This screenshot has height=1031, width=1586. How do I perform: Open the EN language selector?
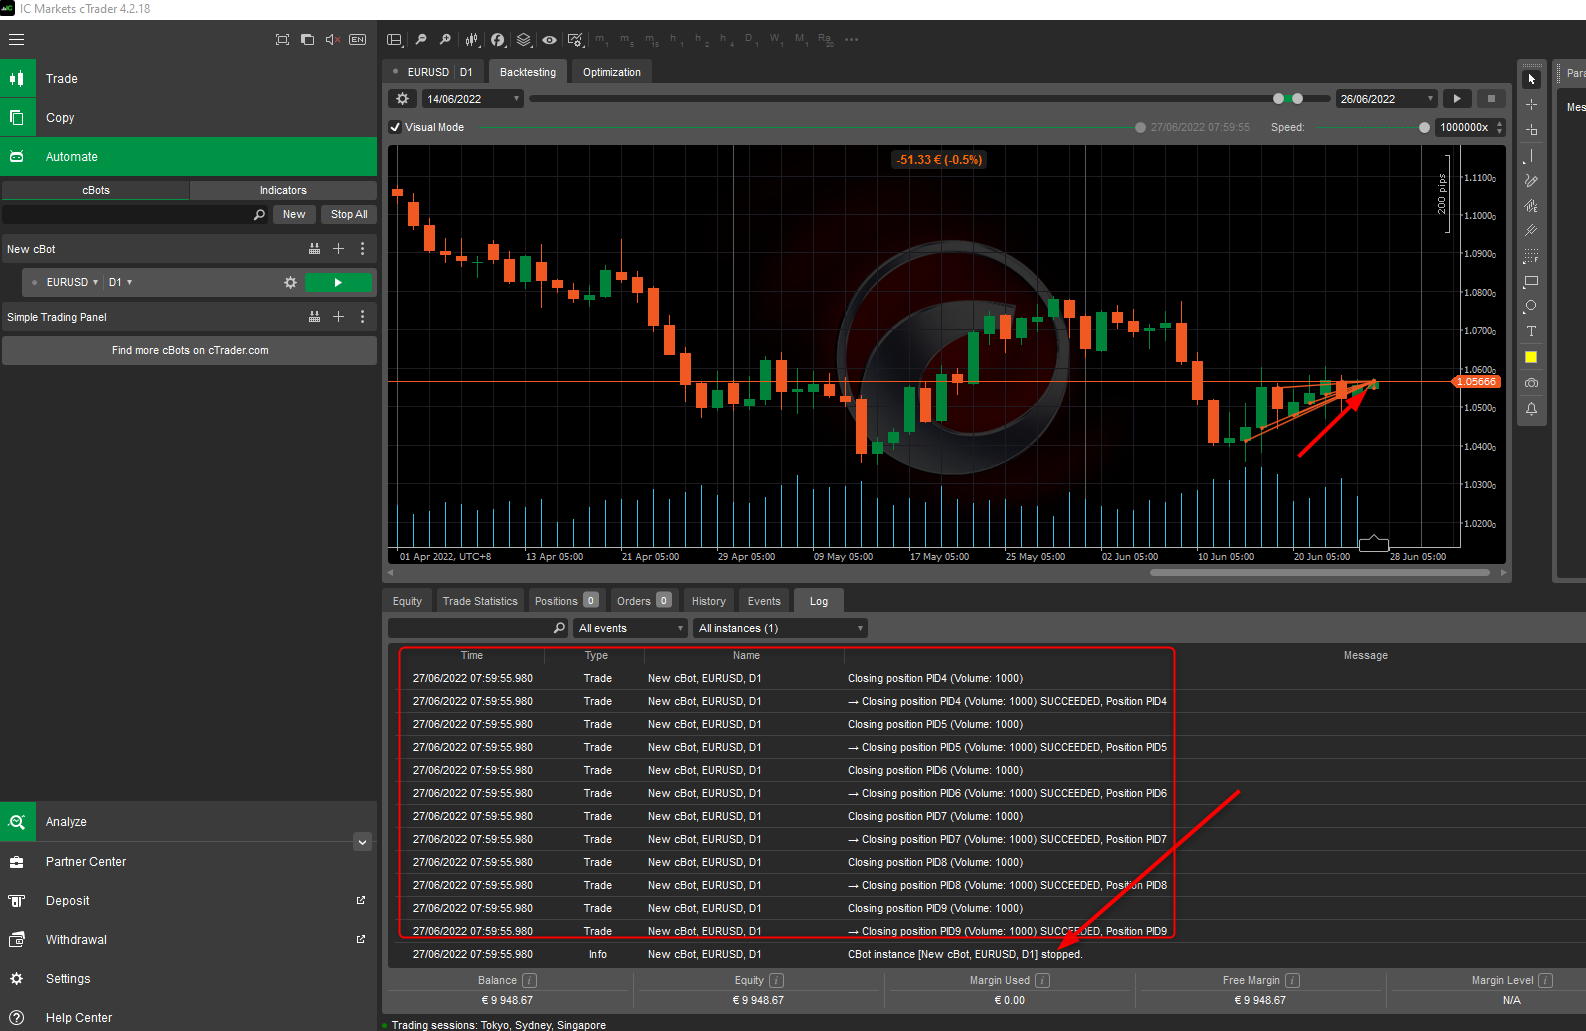coord(357,40)
